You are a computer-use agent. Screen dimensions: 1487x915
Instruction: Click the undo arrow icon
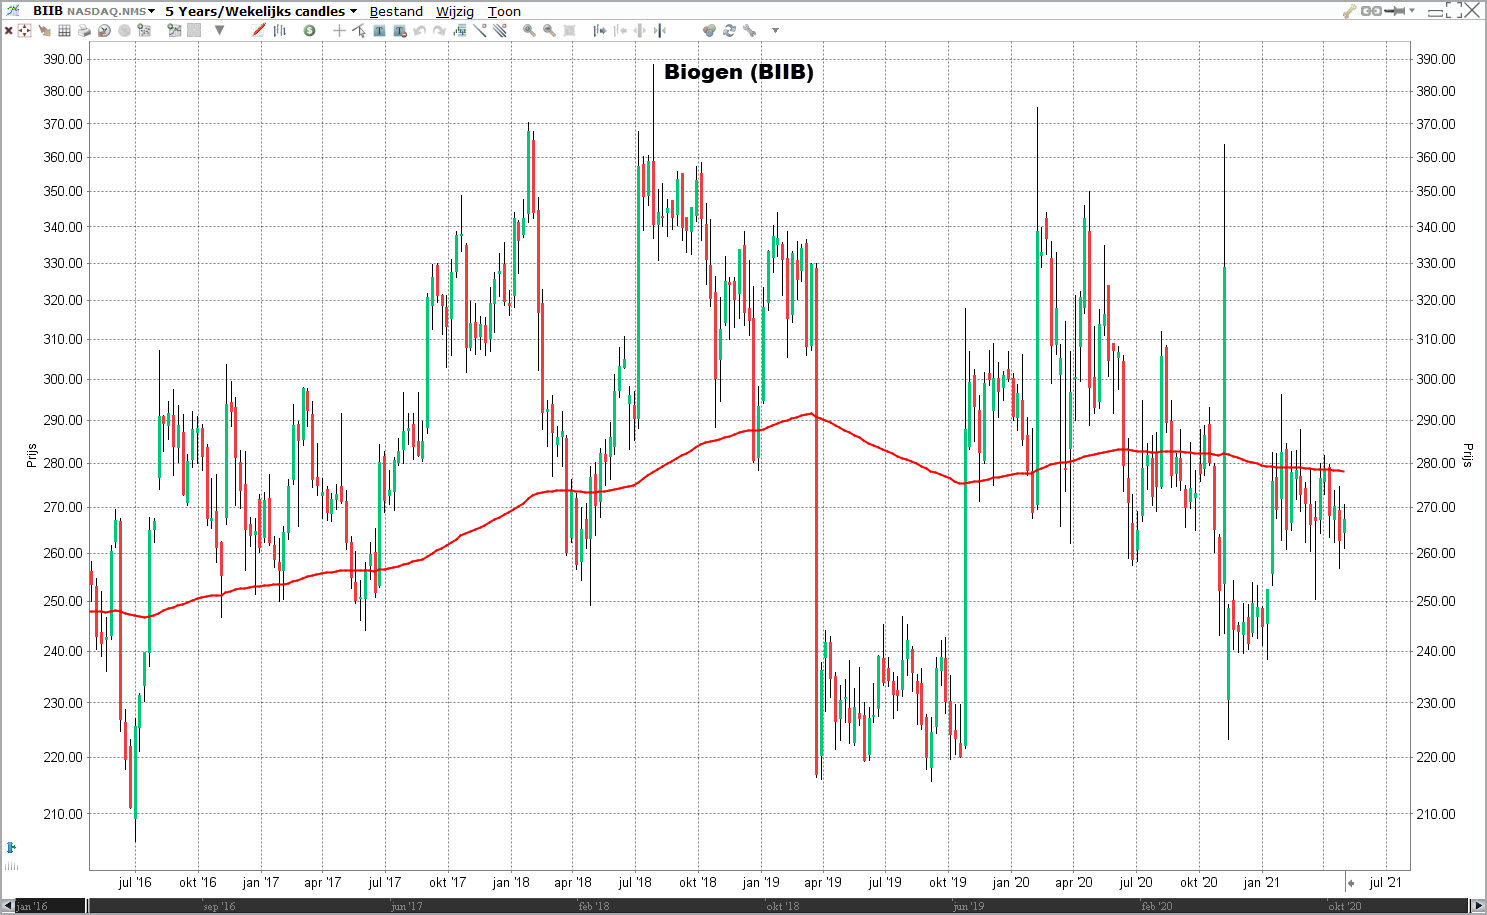[x=420, y=31]
